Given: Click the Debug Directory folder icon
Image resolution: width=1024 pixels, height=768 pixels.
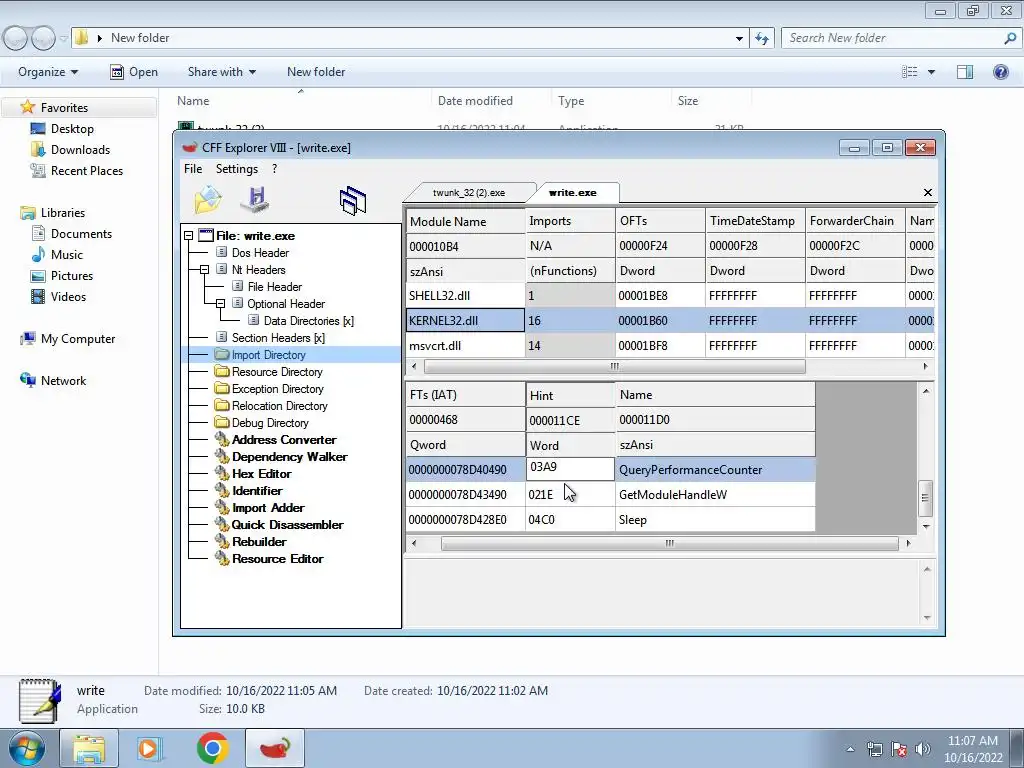Looking at the screenshot, I should tap(222, 423).
